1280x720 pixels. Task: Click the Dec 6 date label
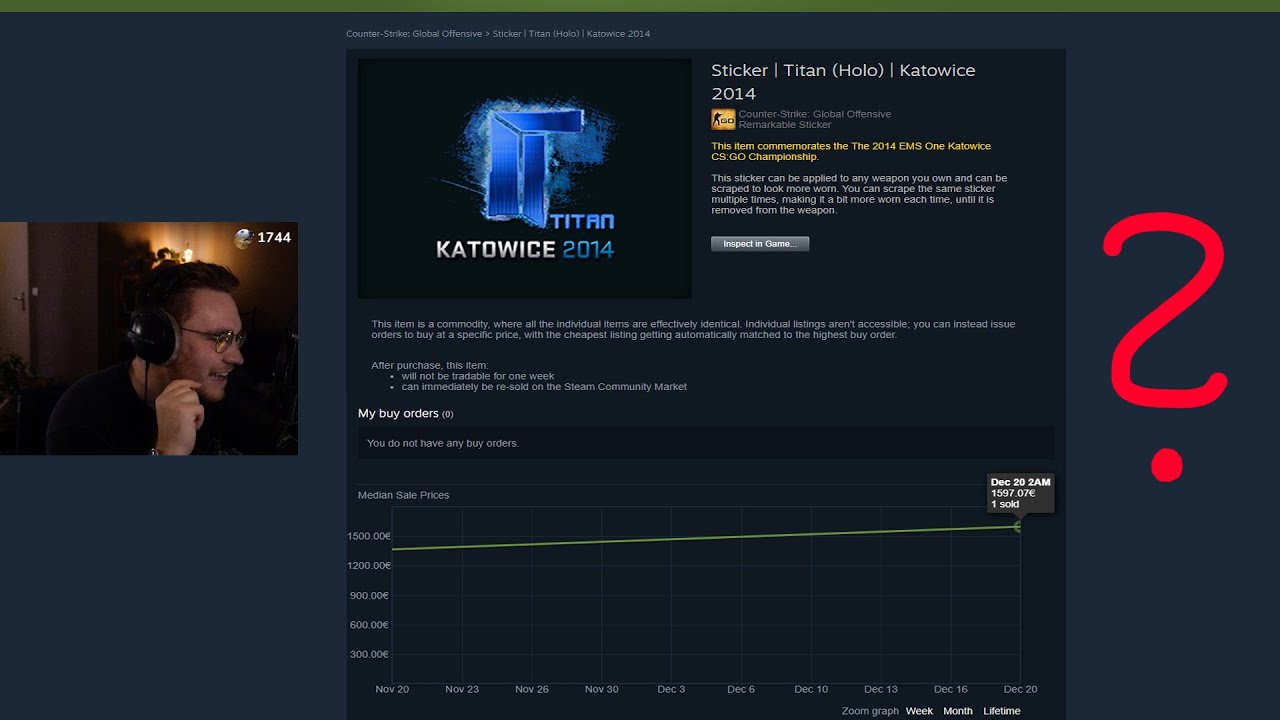pos(741,689)
